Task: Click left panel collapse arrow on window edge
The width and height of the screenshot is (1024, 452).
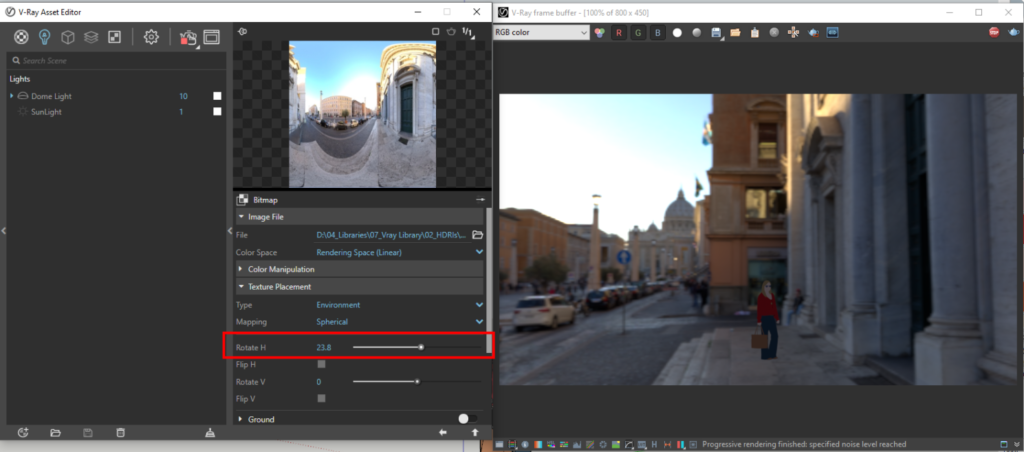Action: click(x=3, y=230)
